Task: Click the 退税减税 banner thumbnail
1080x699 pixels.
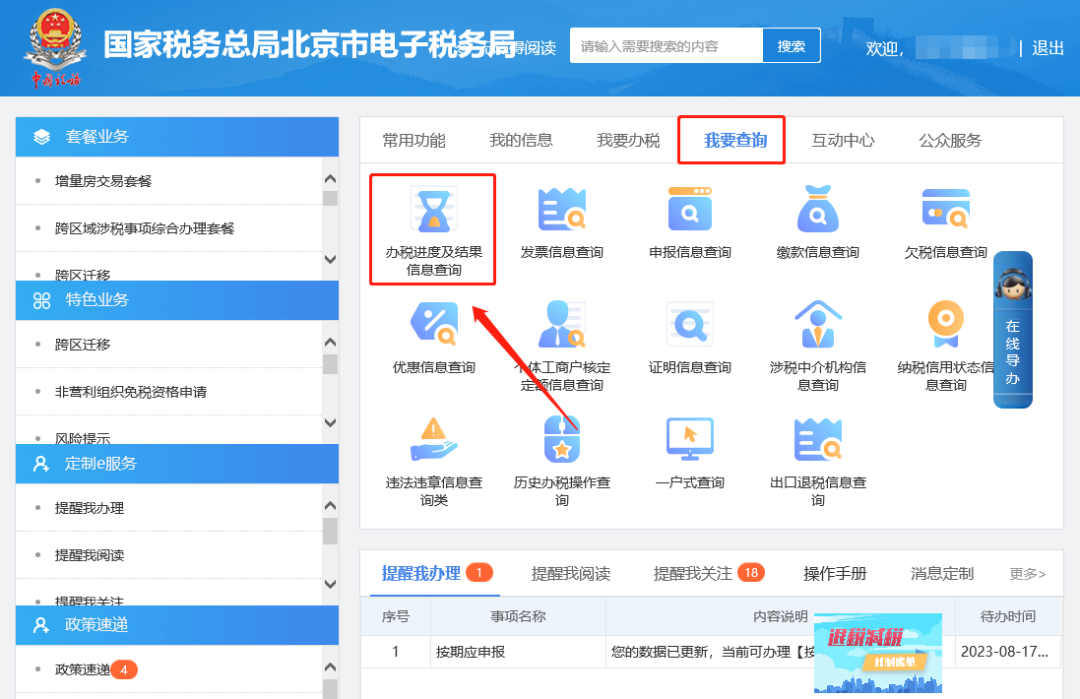Action: click(x=878, y=652)
